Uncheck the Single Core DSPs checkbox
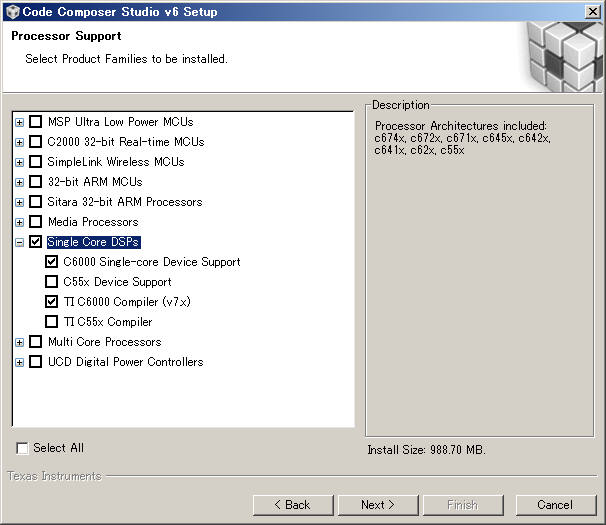 click(x=36, y=242)
